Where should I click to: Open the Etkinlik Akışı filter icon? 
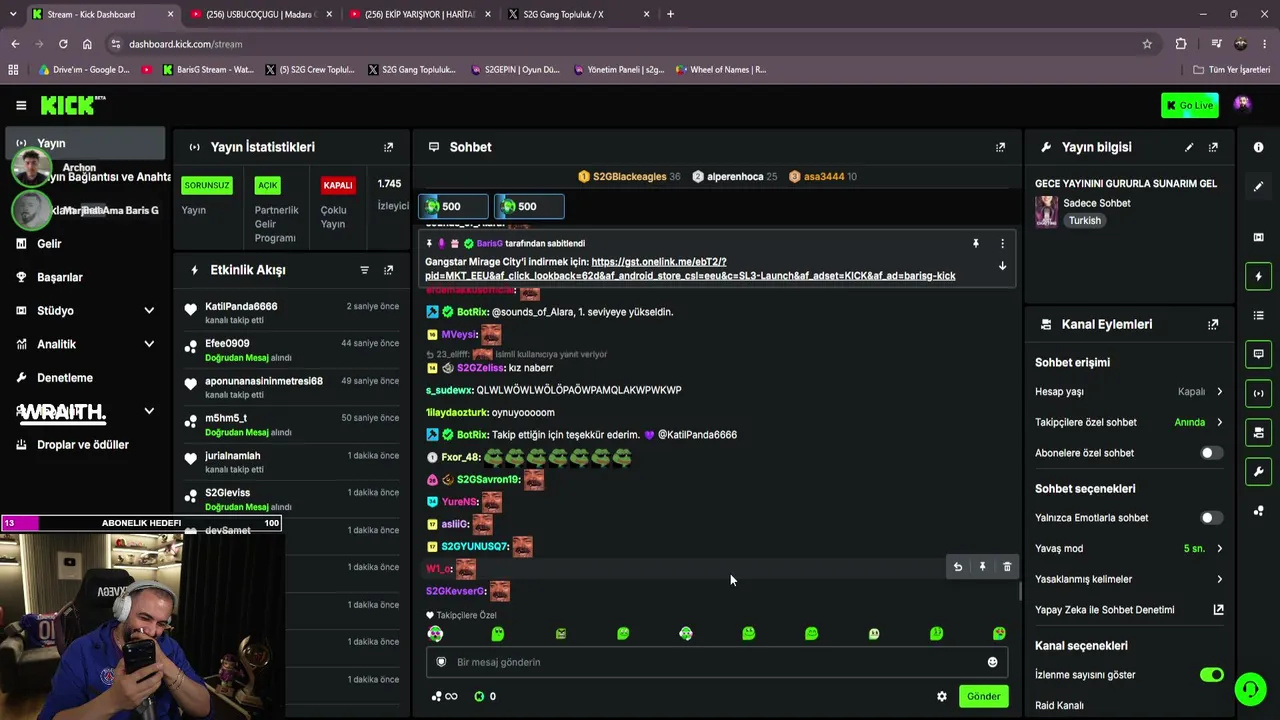pyautogui.click(x=364, y=270)
